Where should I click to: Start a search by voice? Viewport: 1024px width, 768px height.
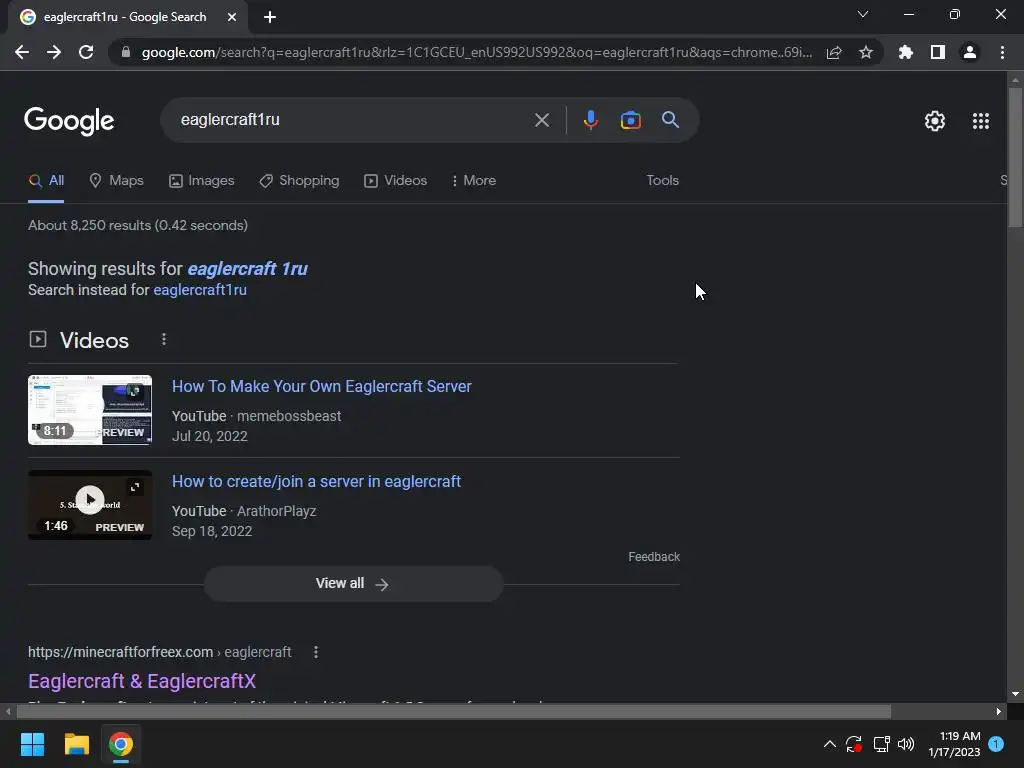click(590, 120)
